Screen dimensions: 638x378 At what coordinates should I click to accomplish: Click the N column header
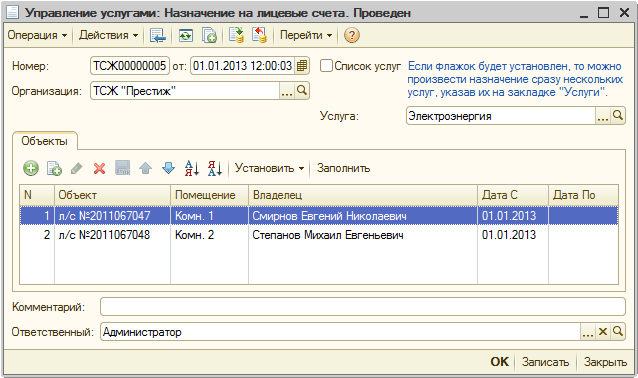point(37,195)
